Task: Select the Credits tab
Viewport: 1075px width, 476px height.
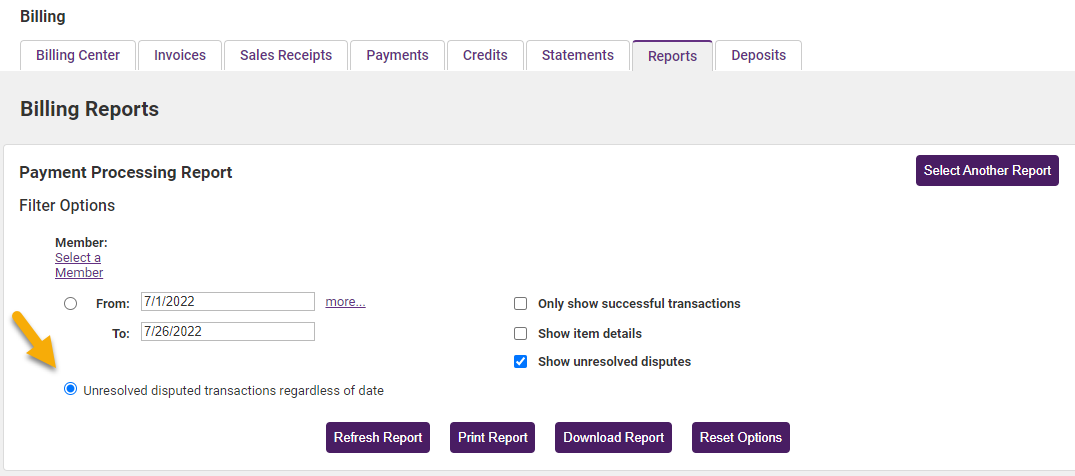Action: click(x=485, y=56)
